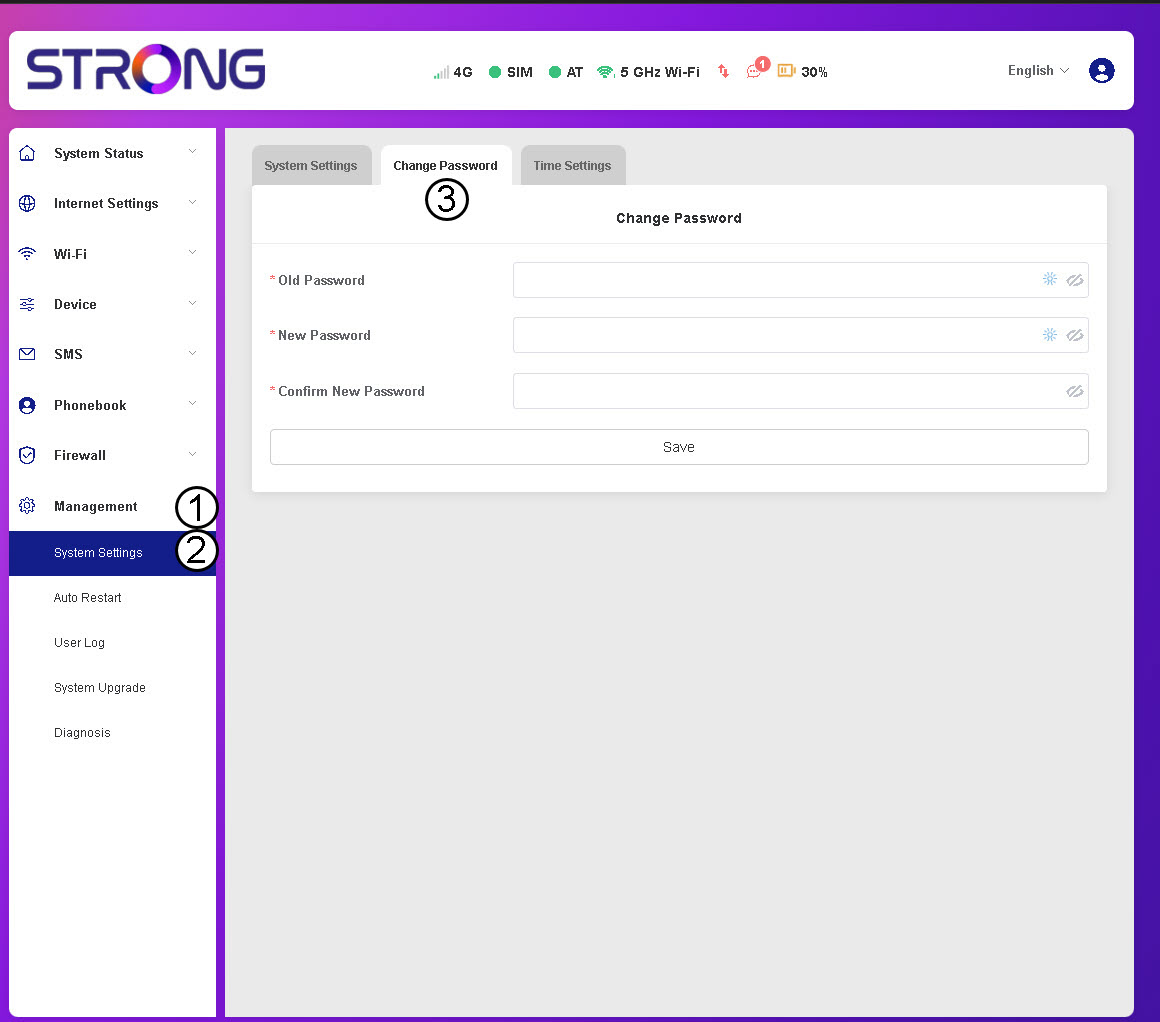Toggle visibility of Old Password field
The width and height of the screenshot is (1160, 1022).
point(1075,280)
